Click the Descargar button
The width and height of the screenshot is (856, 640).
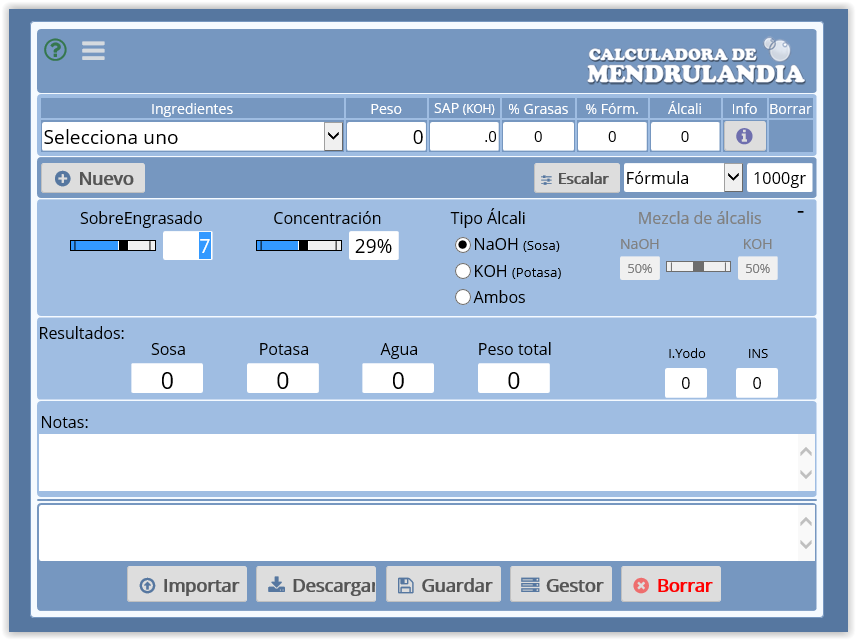(316, 585)
